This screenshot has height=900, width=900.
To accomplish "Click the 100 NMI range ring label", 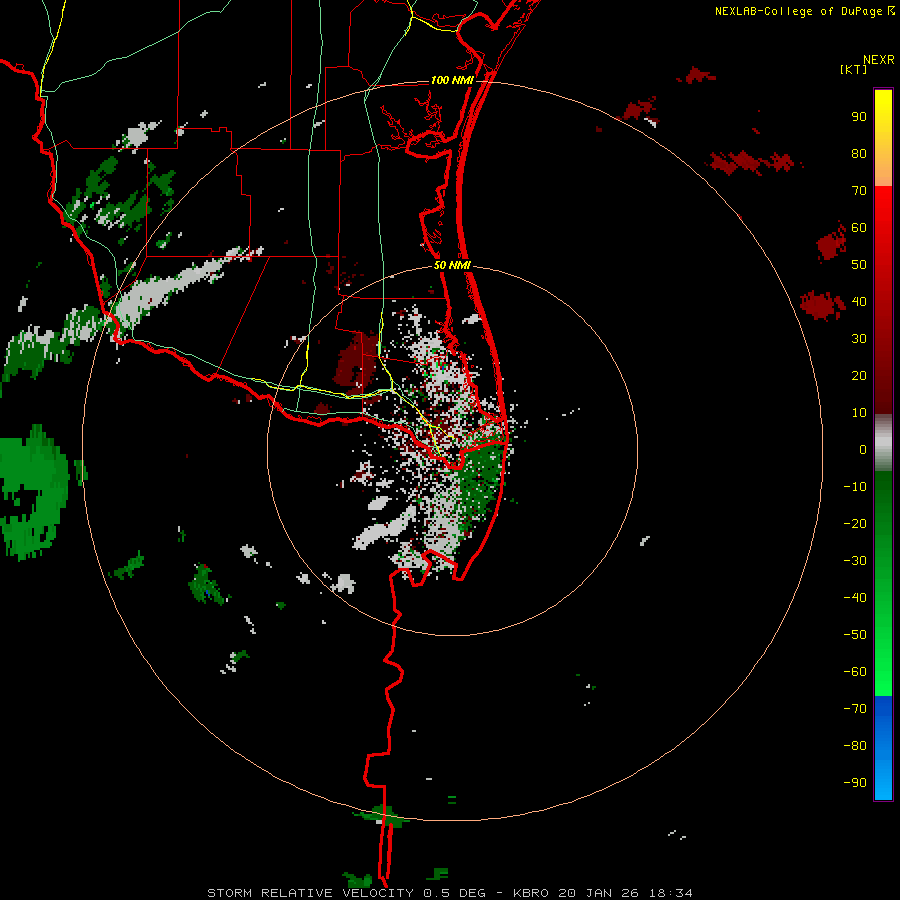I will 452,80.
